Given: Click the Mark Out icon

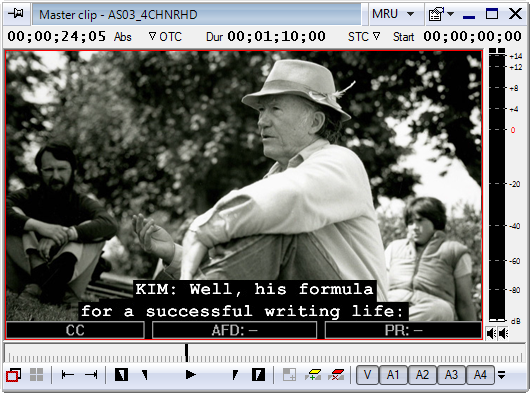Looking at the screenshot, I should [258, 374].
